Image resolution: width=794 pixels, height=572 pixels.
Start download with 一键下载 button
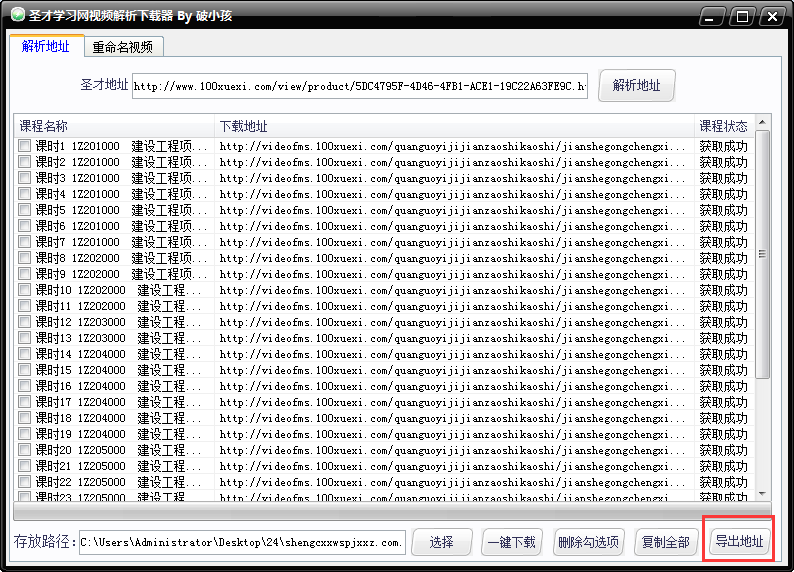click(x=511, y=542)
